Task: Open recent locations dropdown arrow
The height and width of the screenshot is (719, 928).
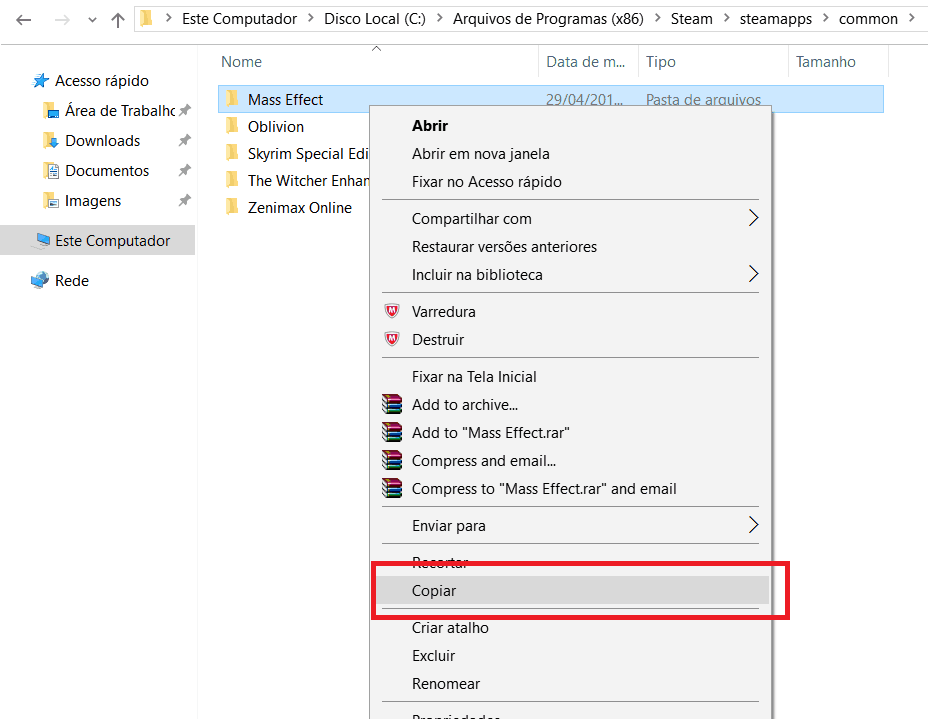Action: 92,20
